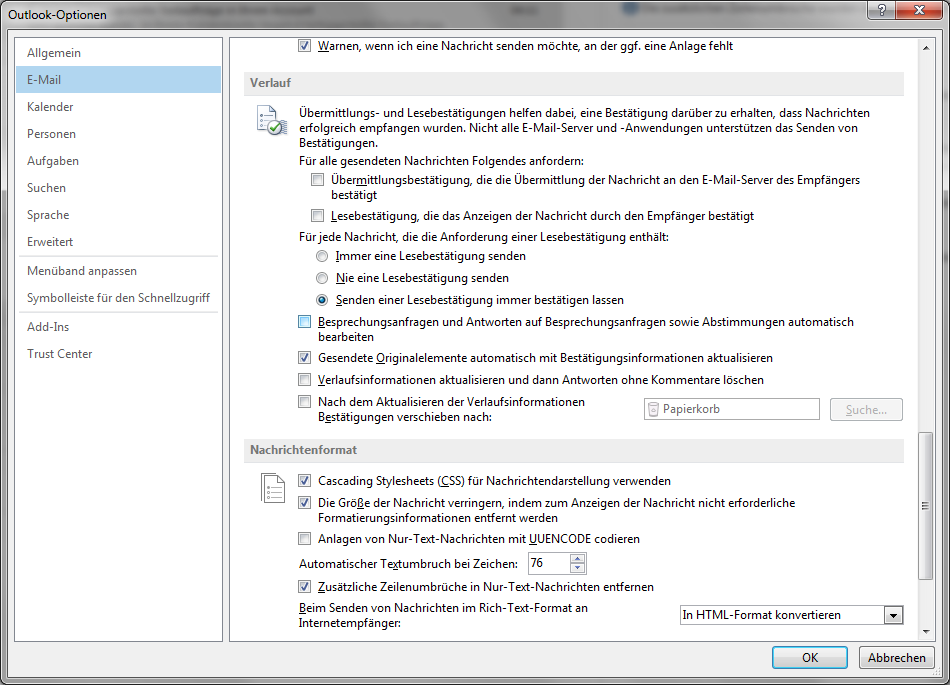Click the help question mark button

click(x=882, y=10)
